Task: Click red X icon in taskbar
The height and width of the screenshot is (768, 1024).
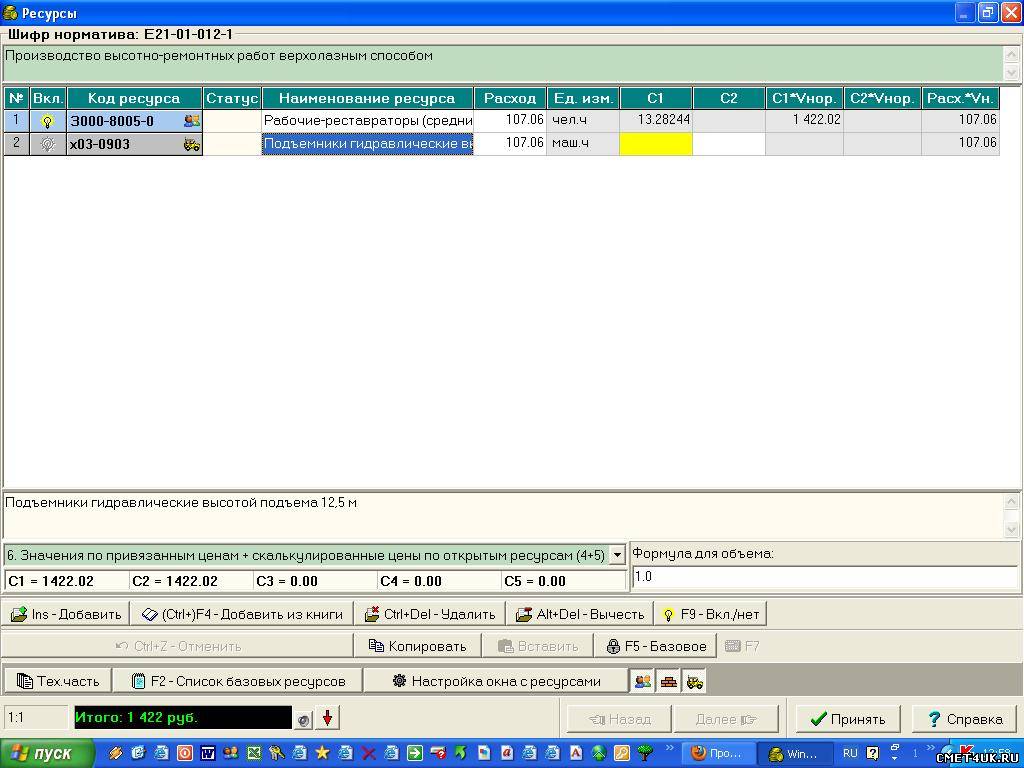Action: (x=369, y=754)
